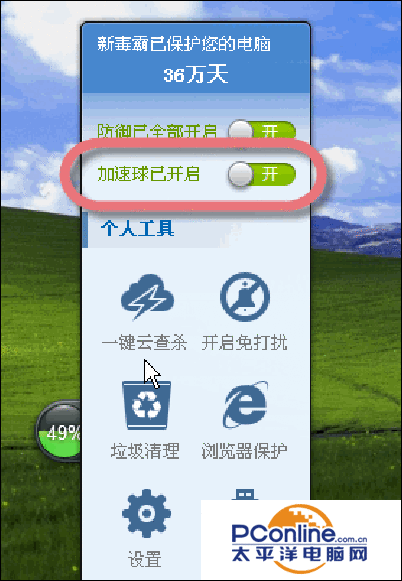Viewport: 402px width, 581px height.
Task: Click the 设置 text label
Action: [x=144, y=559]
